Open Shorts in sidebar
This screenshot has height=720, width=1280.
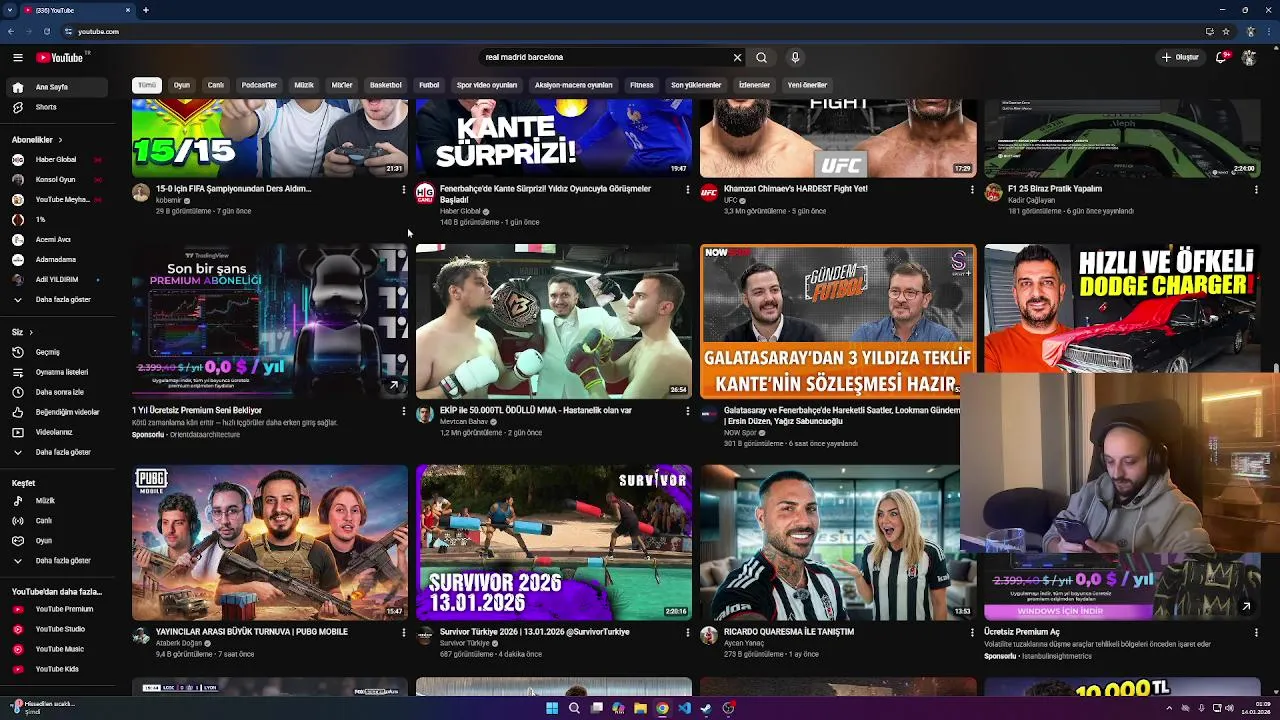pos(55,107)
